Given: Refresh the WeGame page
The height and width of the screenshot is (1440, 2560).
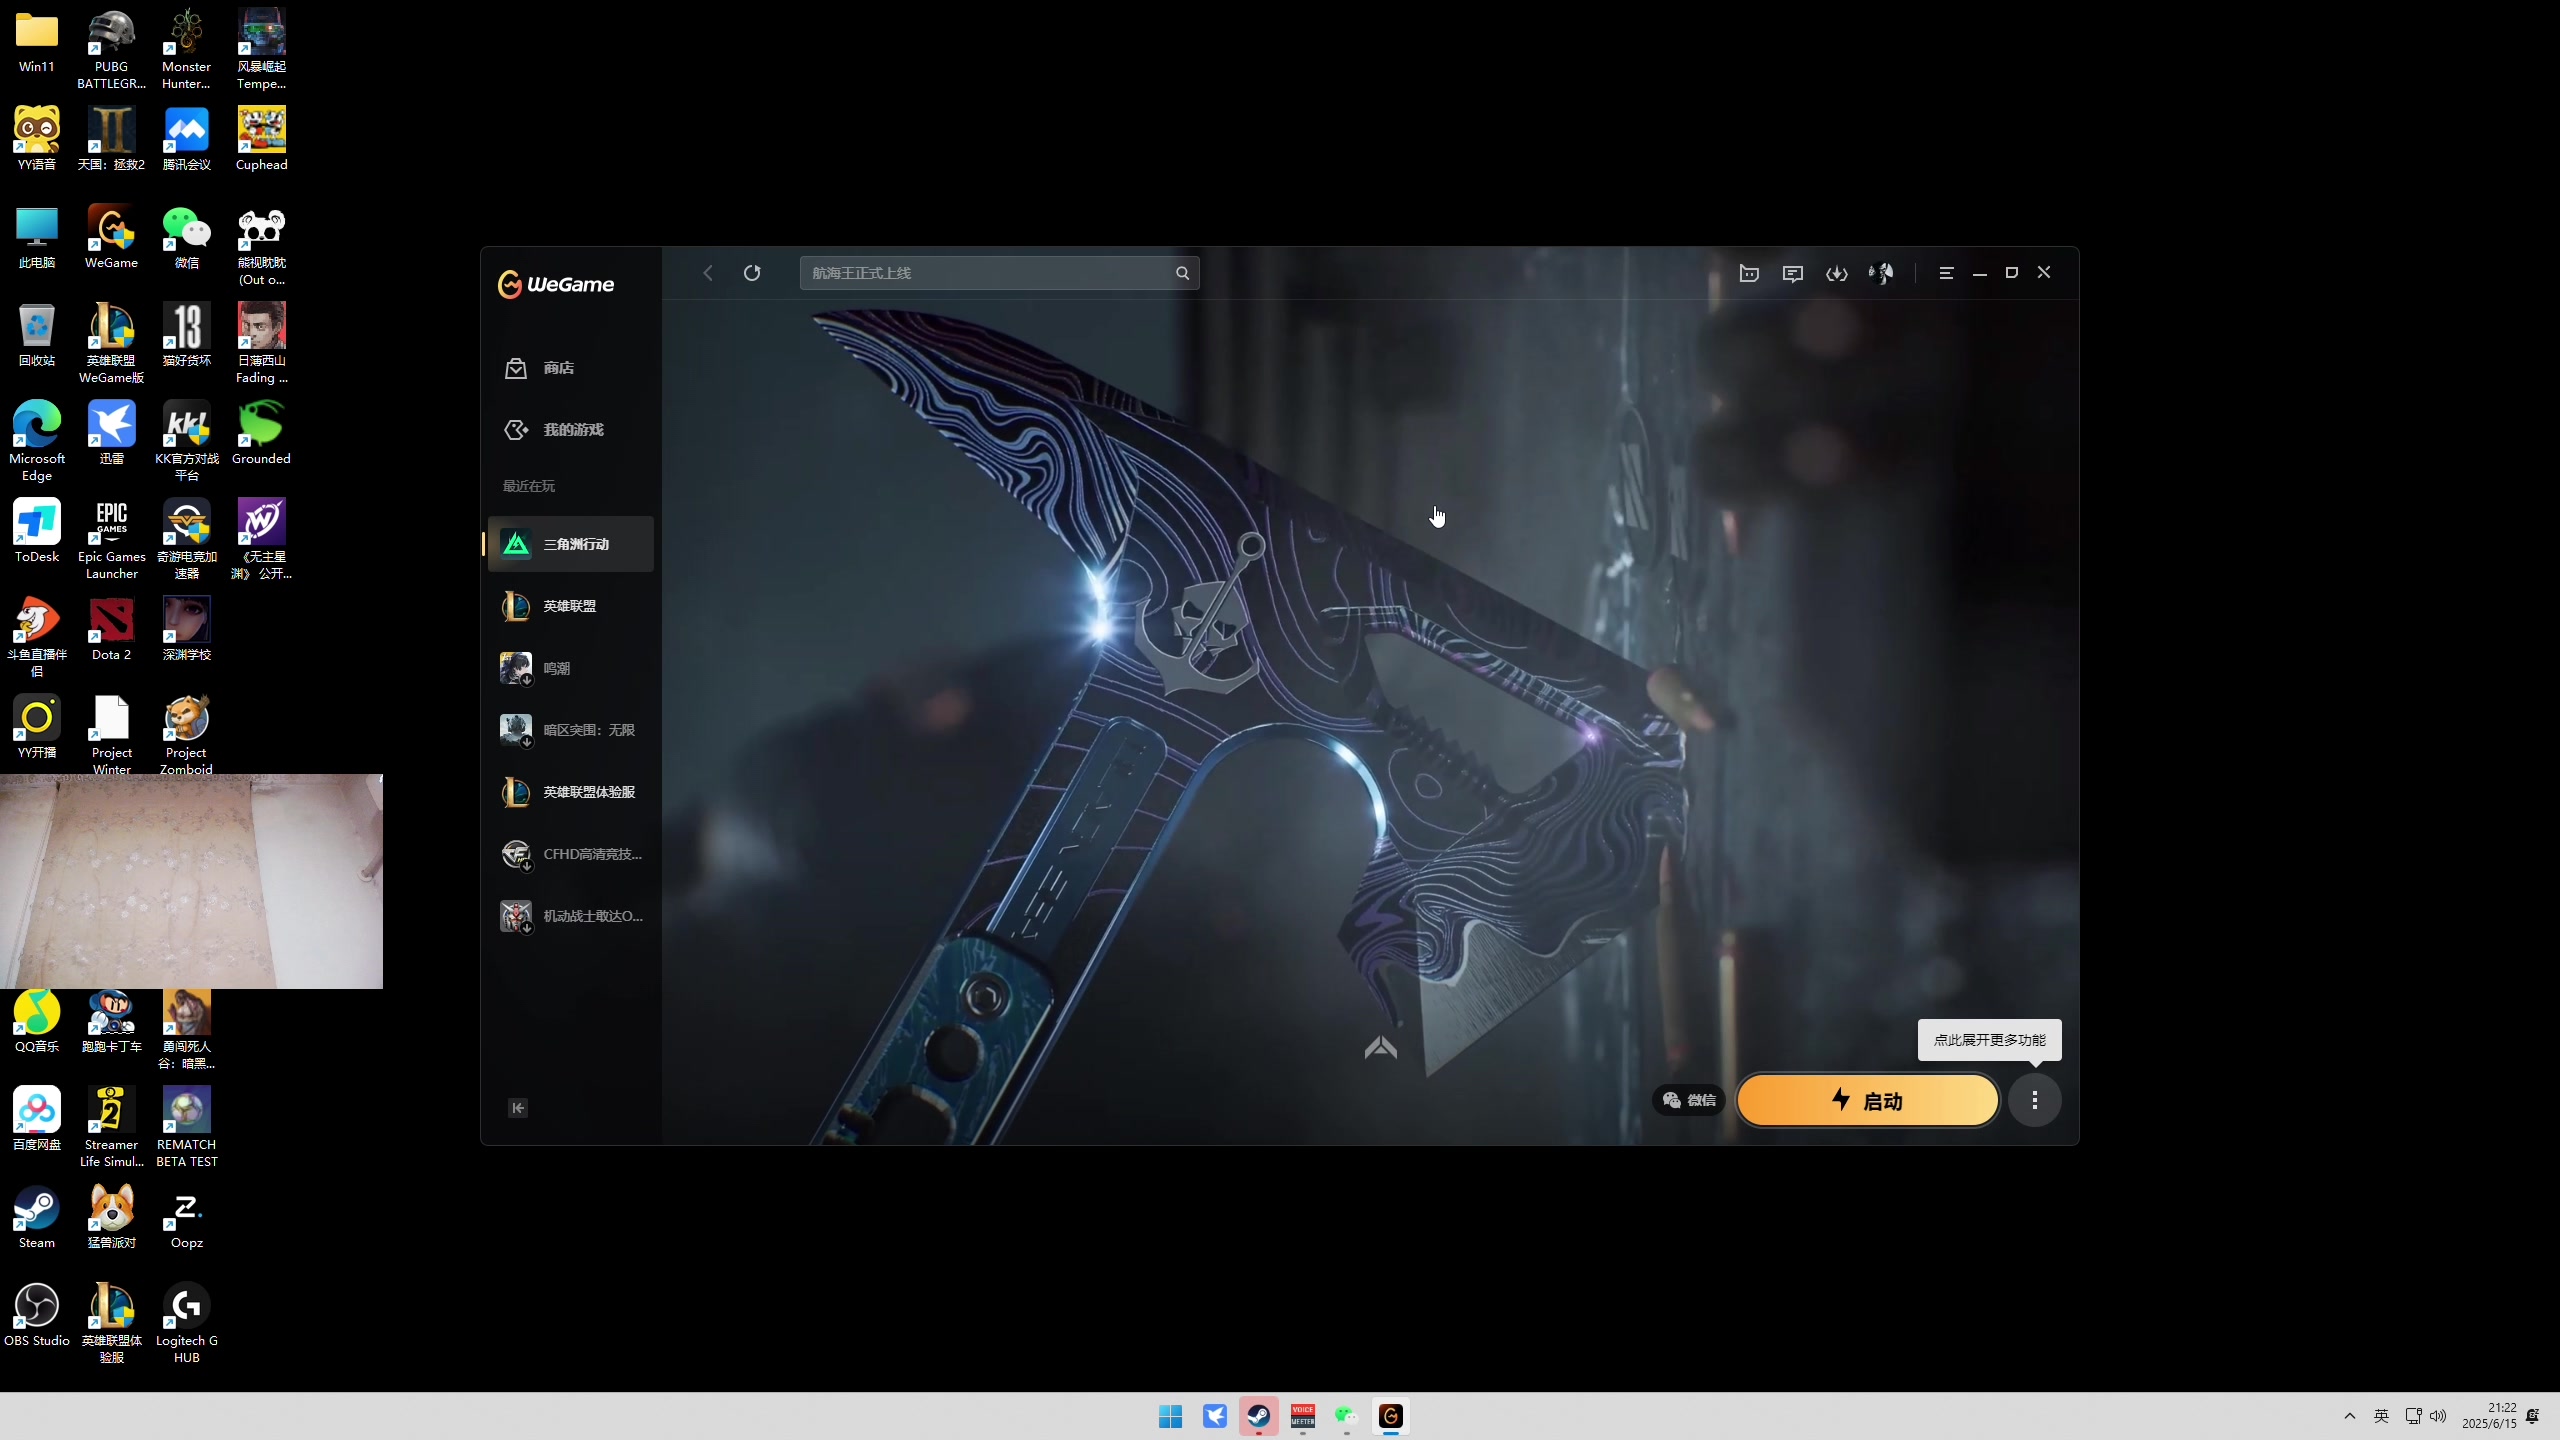Looking at the screenshot, I should click(752, 273).
